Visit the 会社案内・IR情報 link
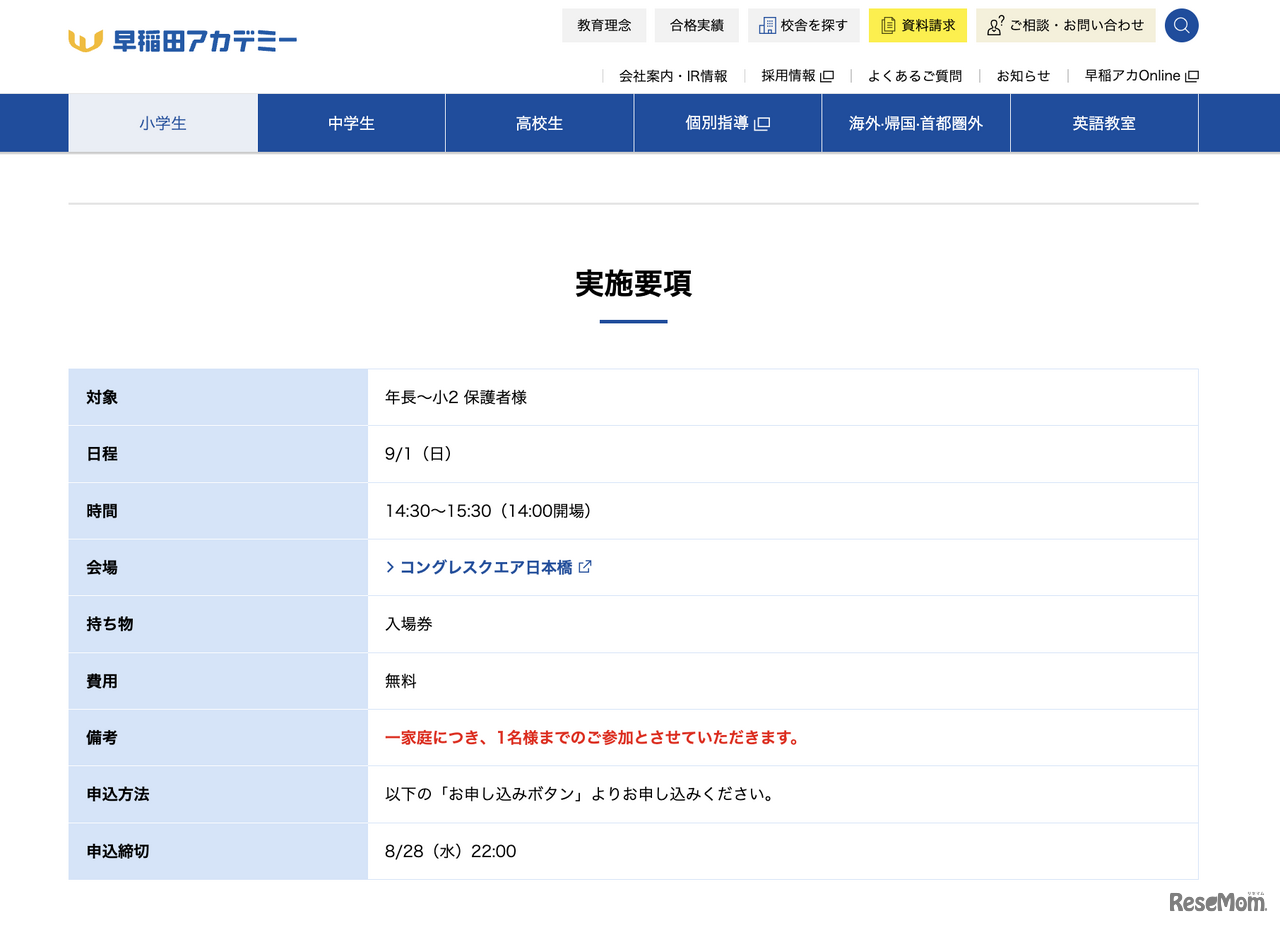This screenshot has height=925, width=1280. point(673,76)
